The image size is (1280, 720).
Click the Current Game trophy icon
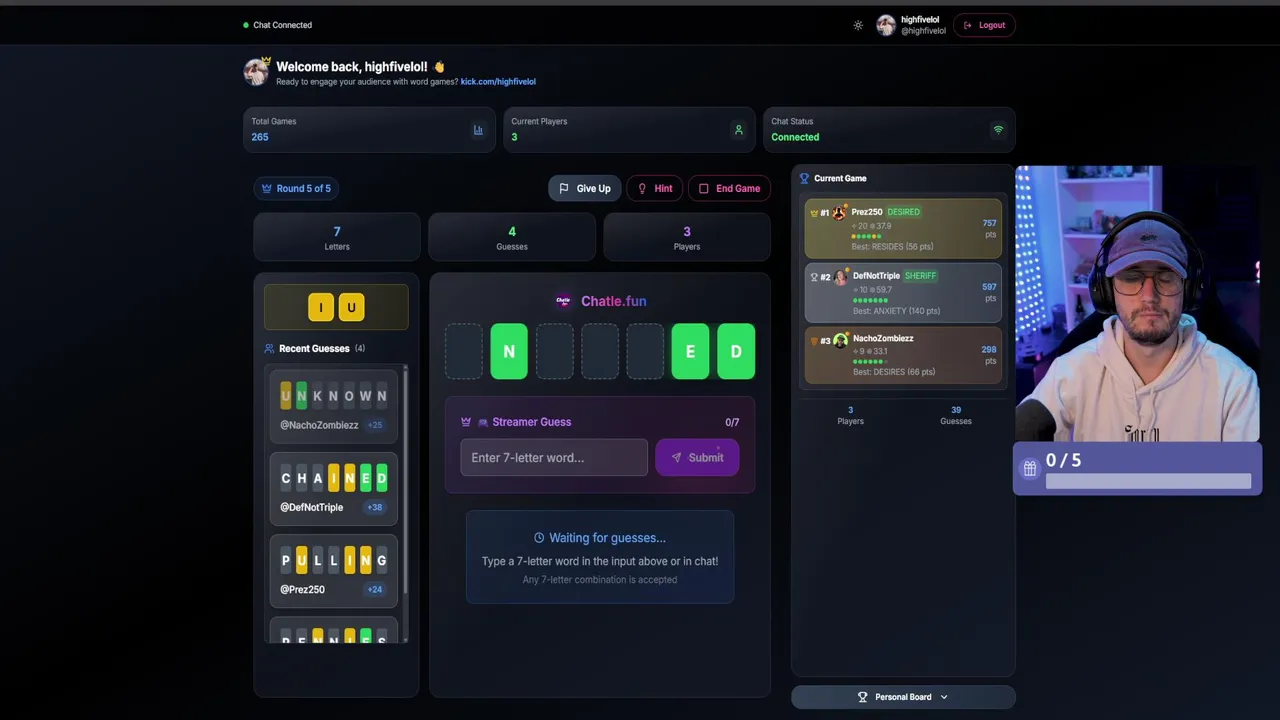pyautogui.click(x=804, y=178)
